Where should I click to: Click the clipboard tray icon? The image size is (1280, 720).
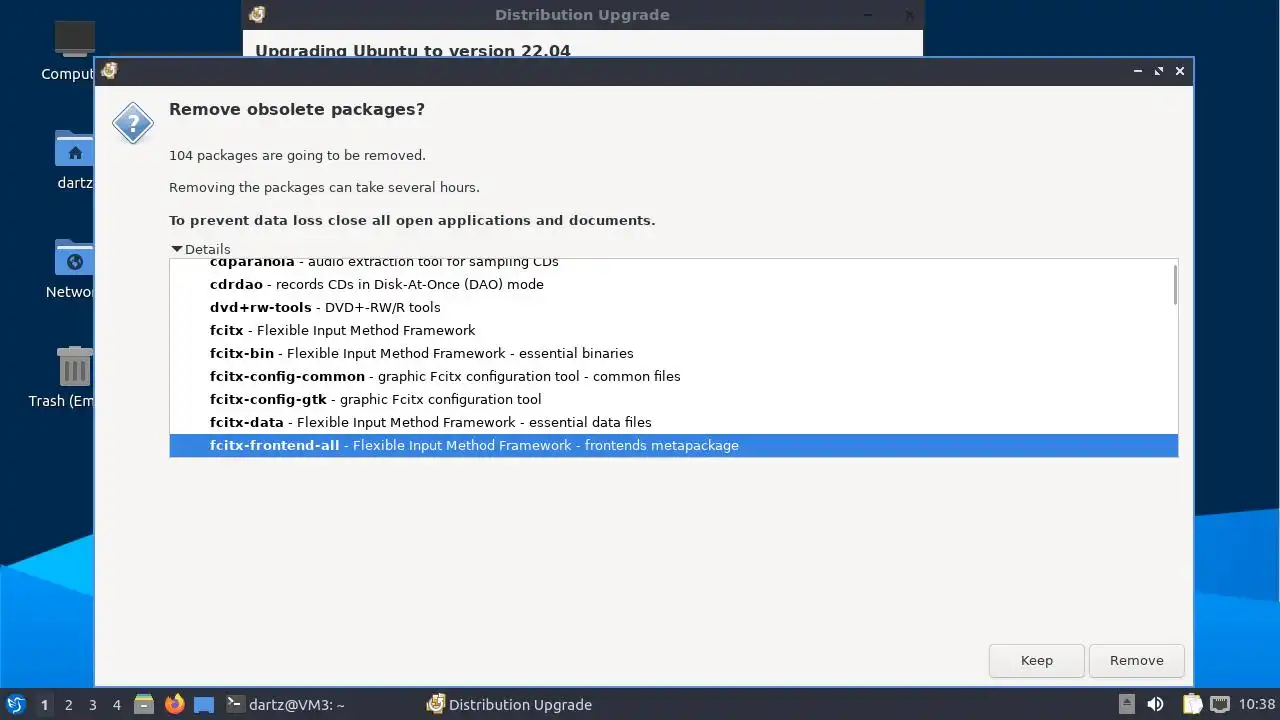pos(1191,704)
